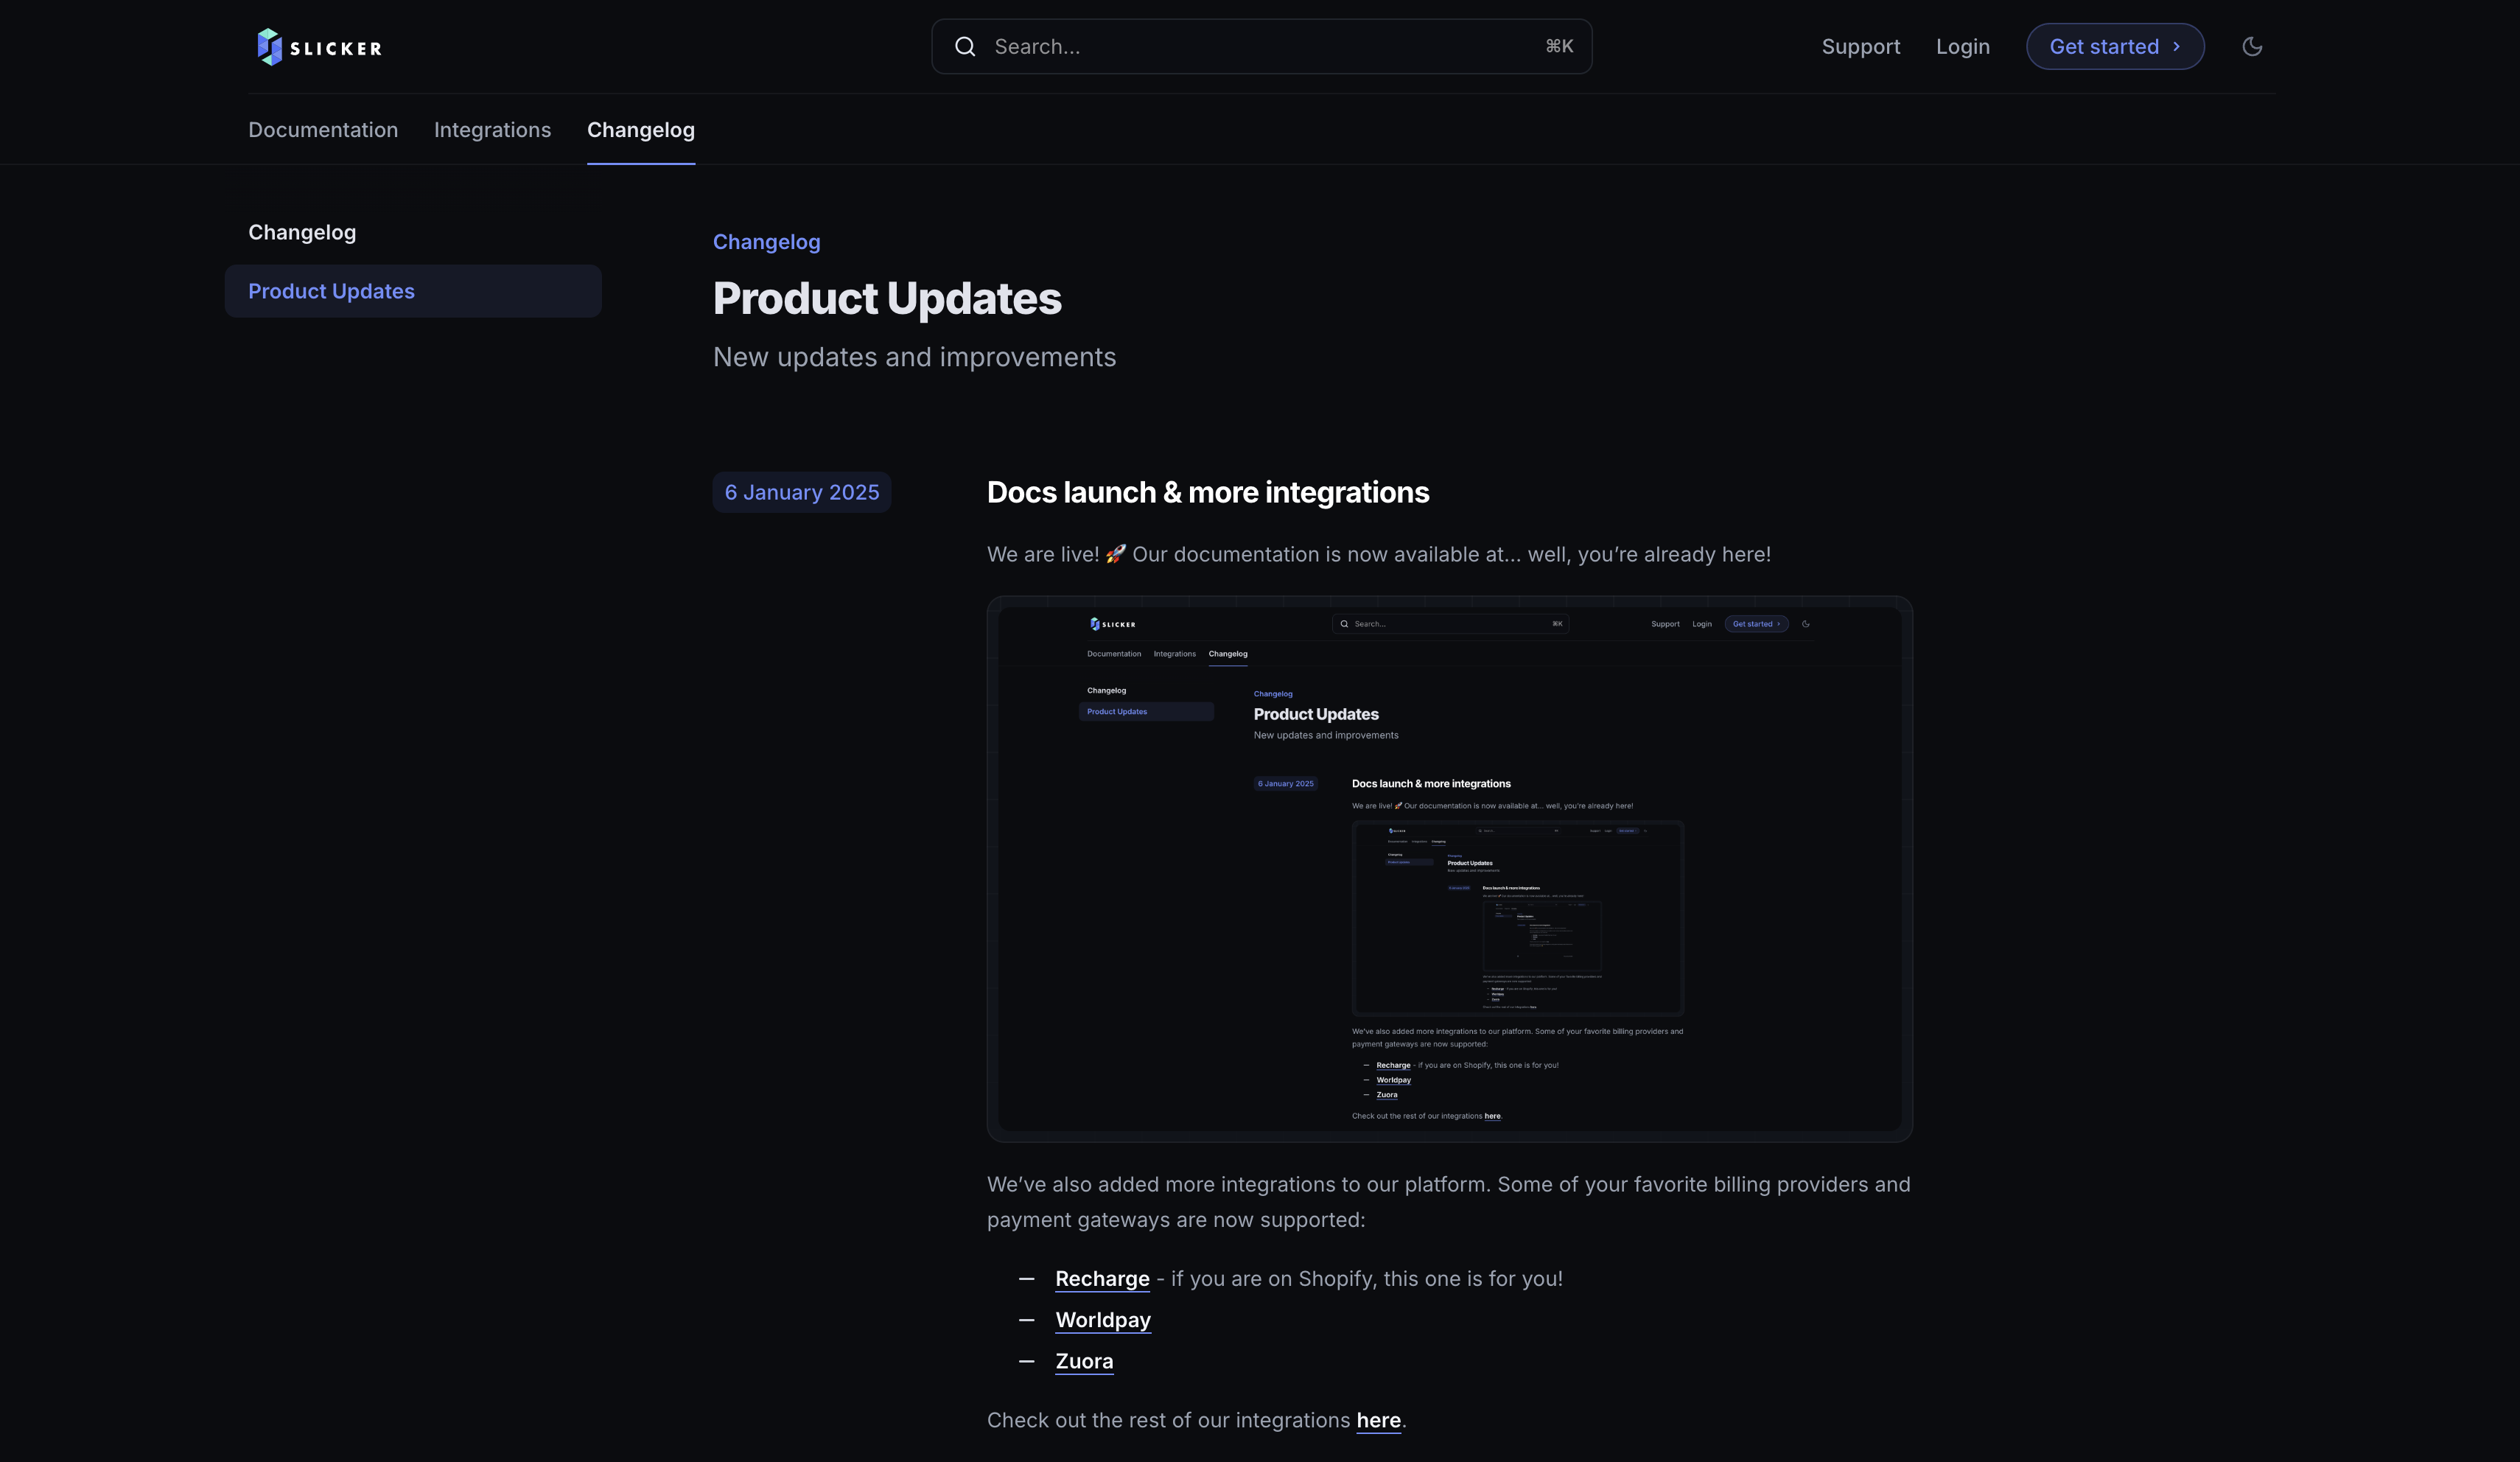Open the Changelog breadcrumb link
Image resolution: width=2520 pixels, height=1462 pixels.
(x=766, y=242)
